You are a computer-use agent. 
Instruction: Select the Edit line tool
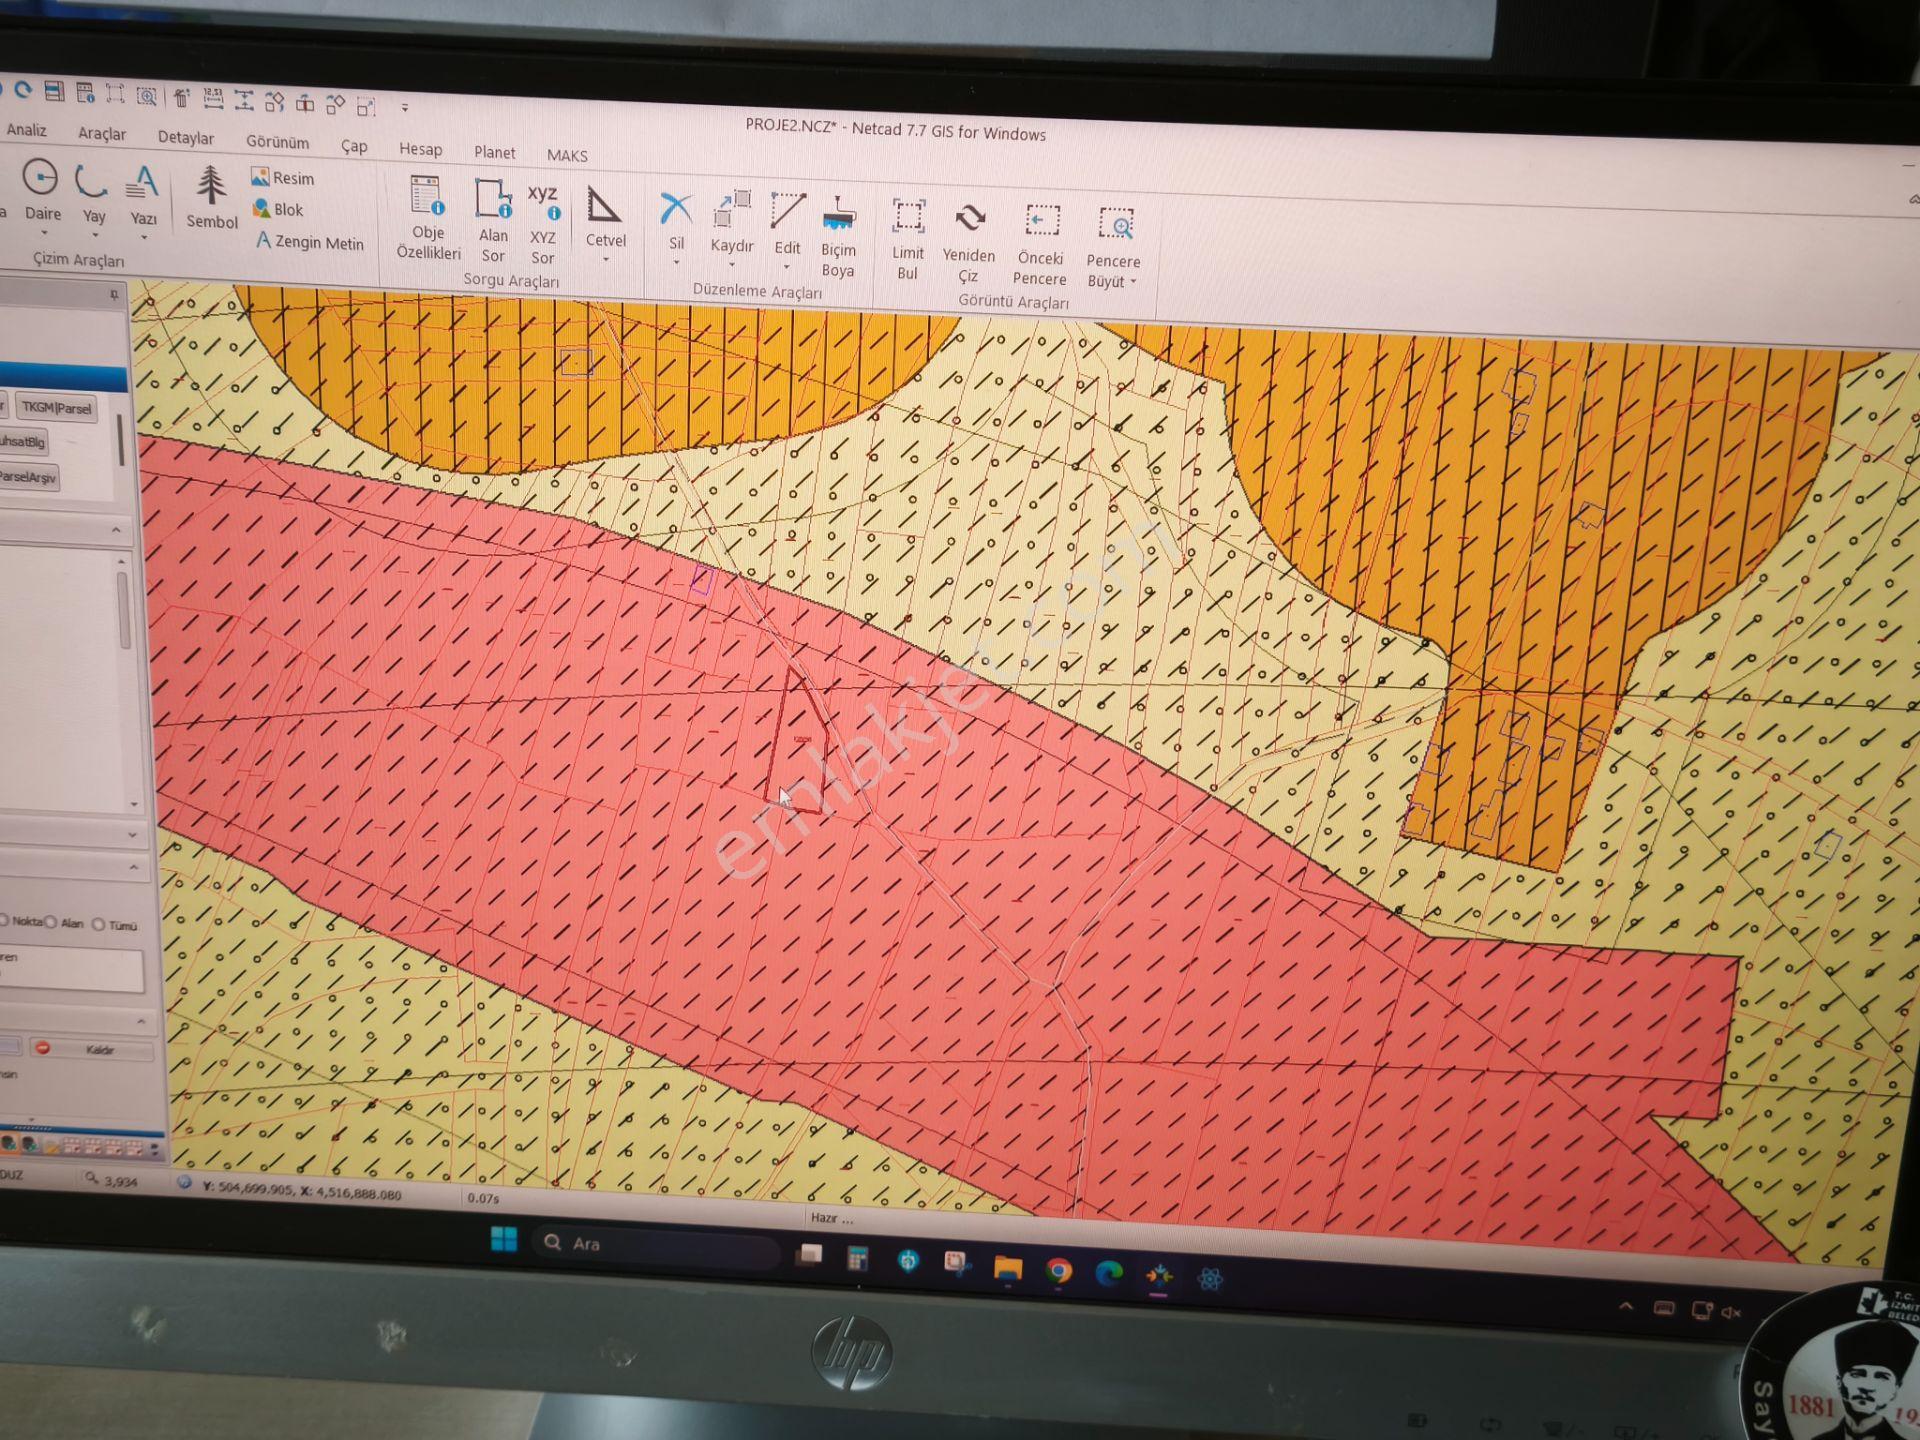787,224
